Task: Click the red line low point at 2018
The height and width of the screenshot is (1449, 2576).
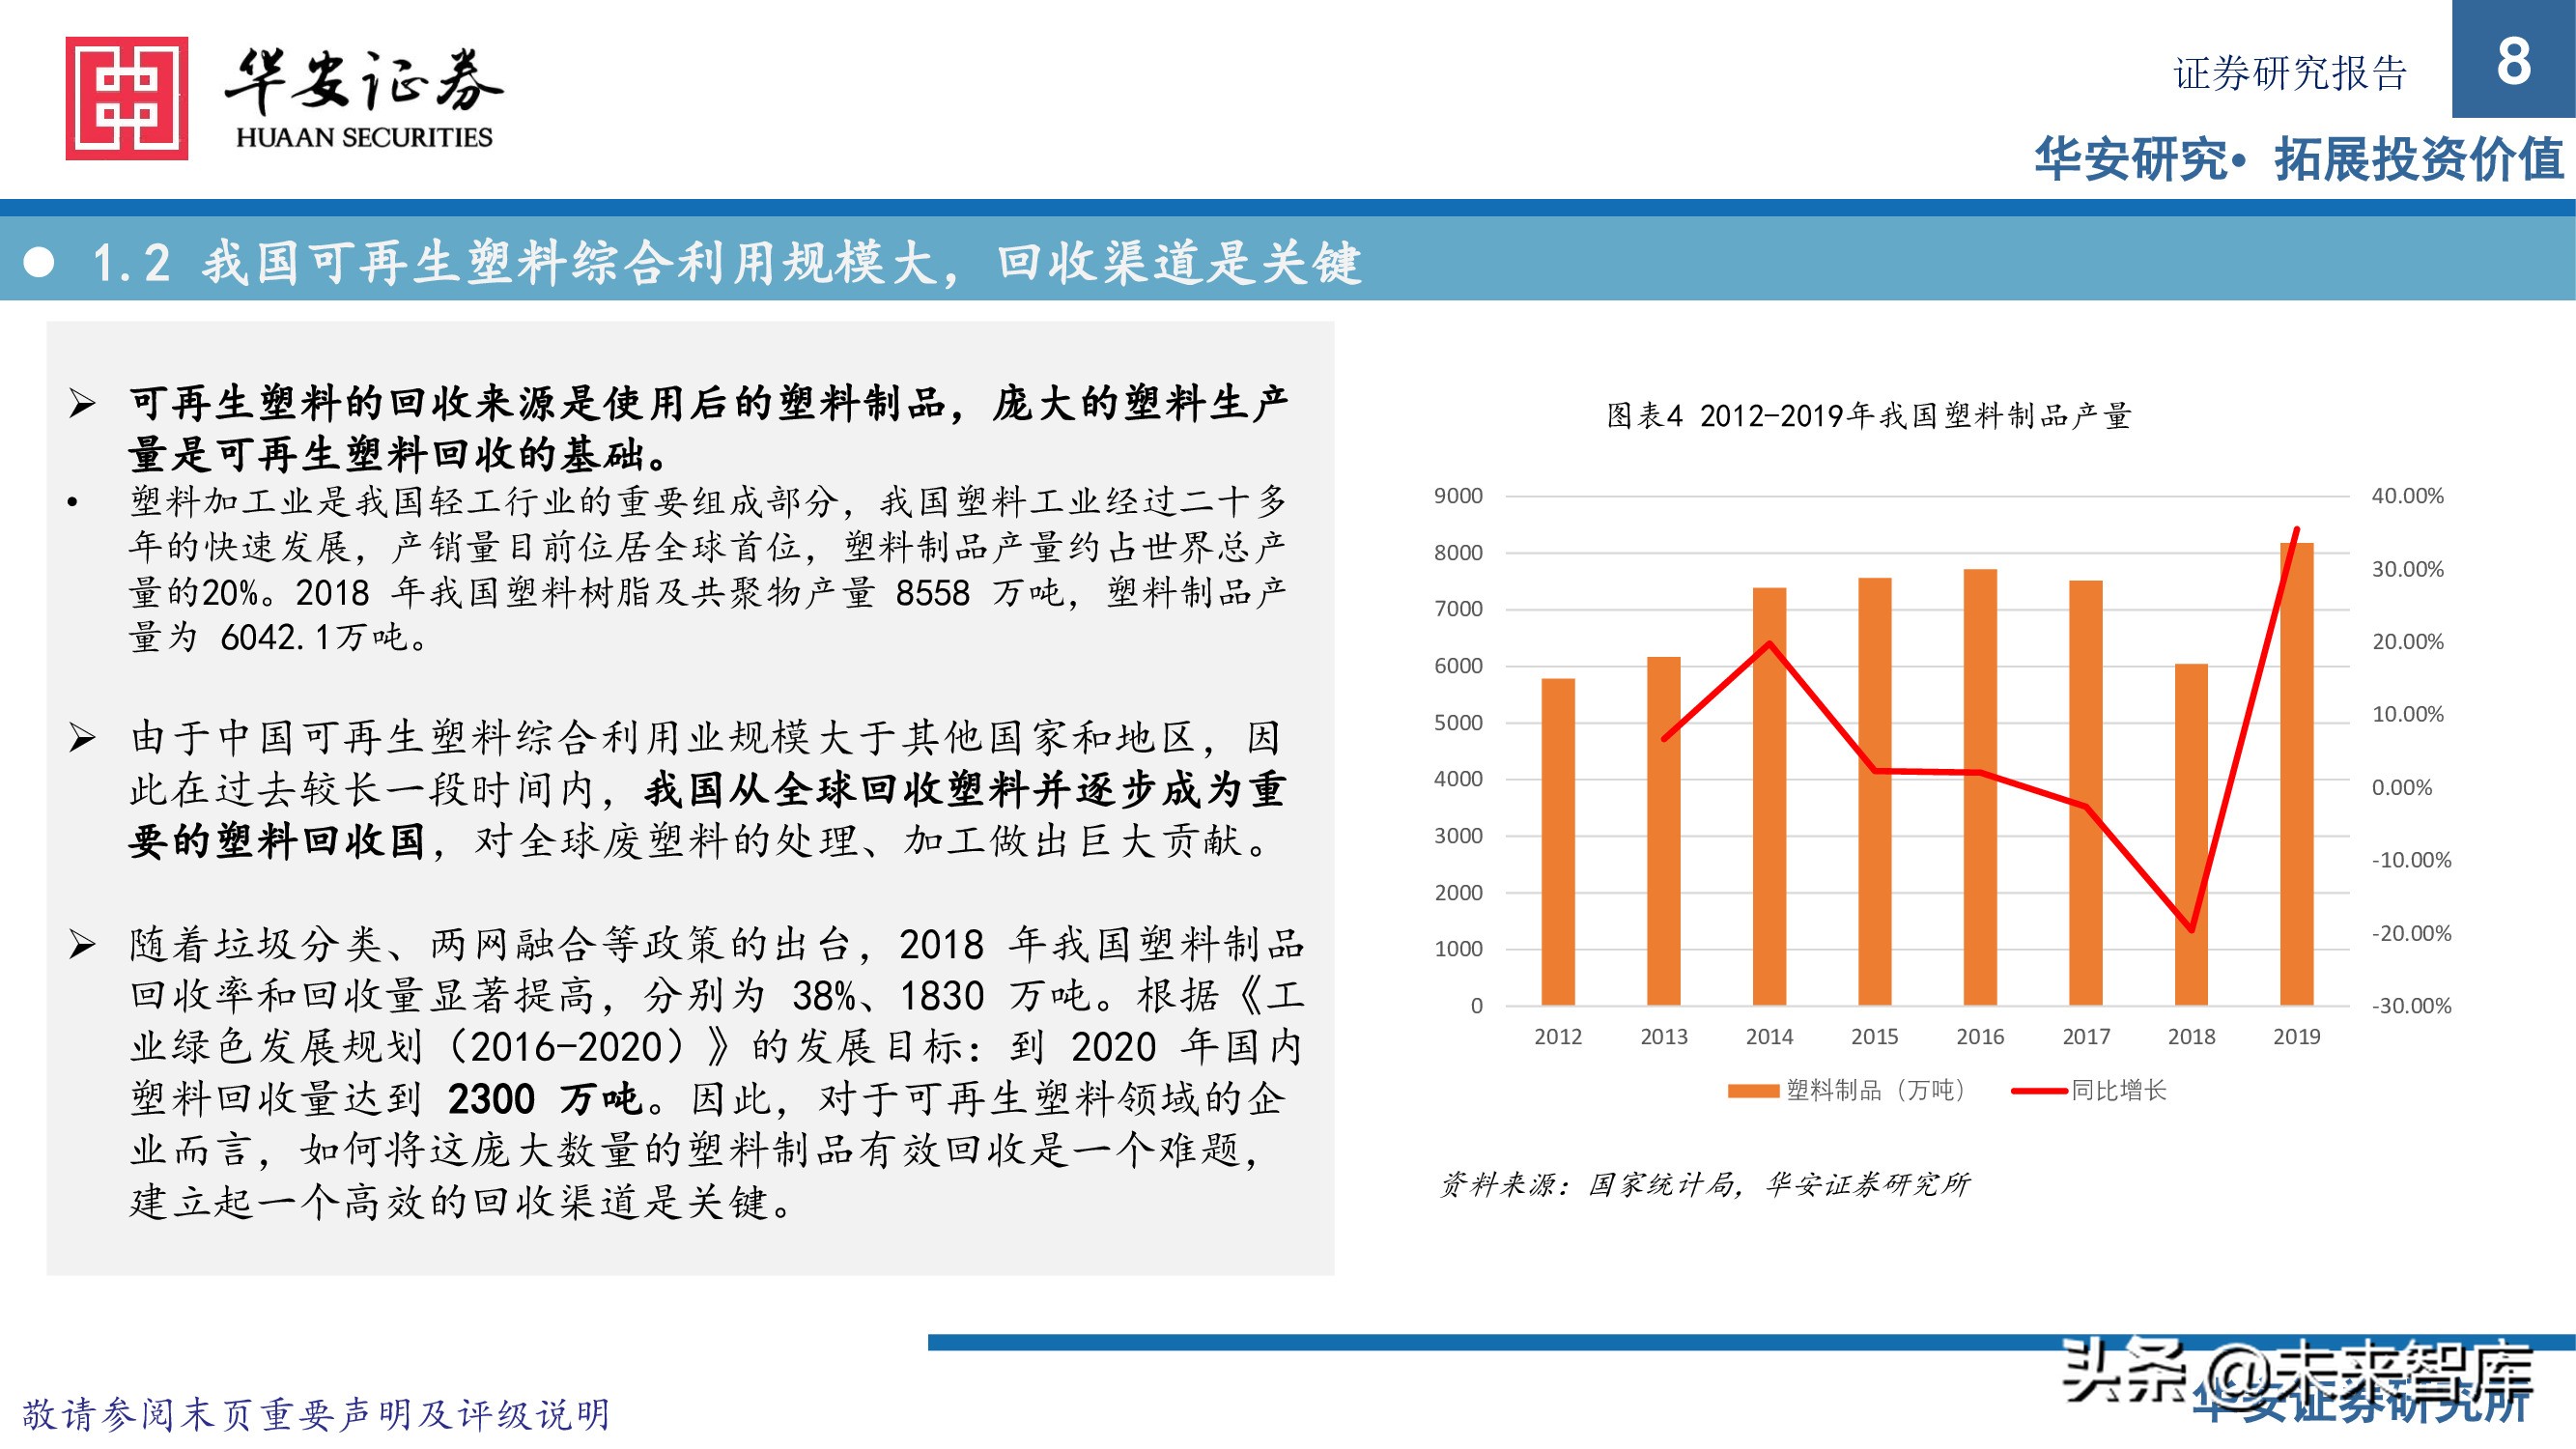Action: pos(2191,930)
